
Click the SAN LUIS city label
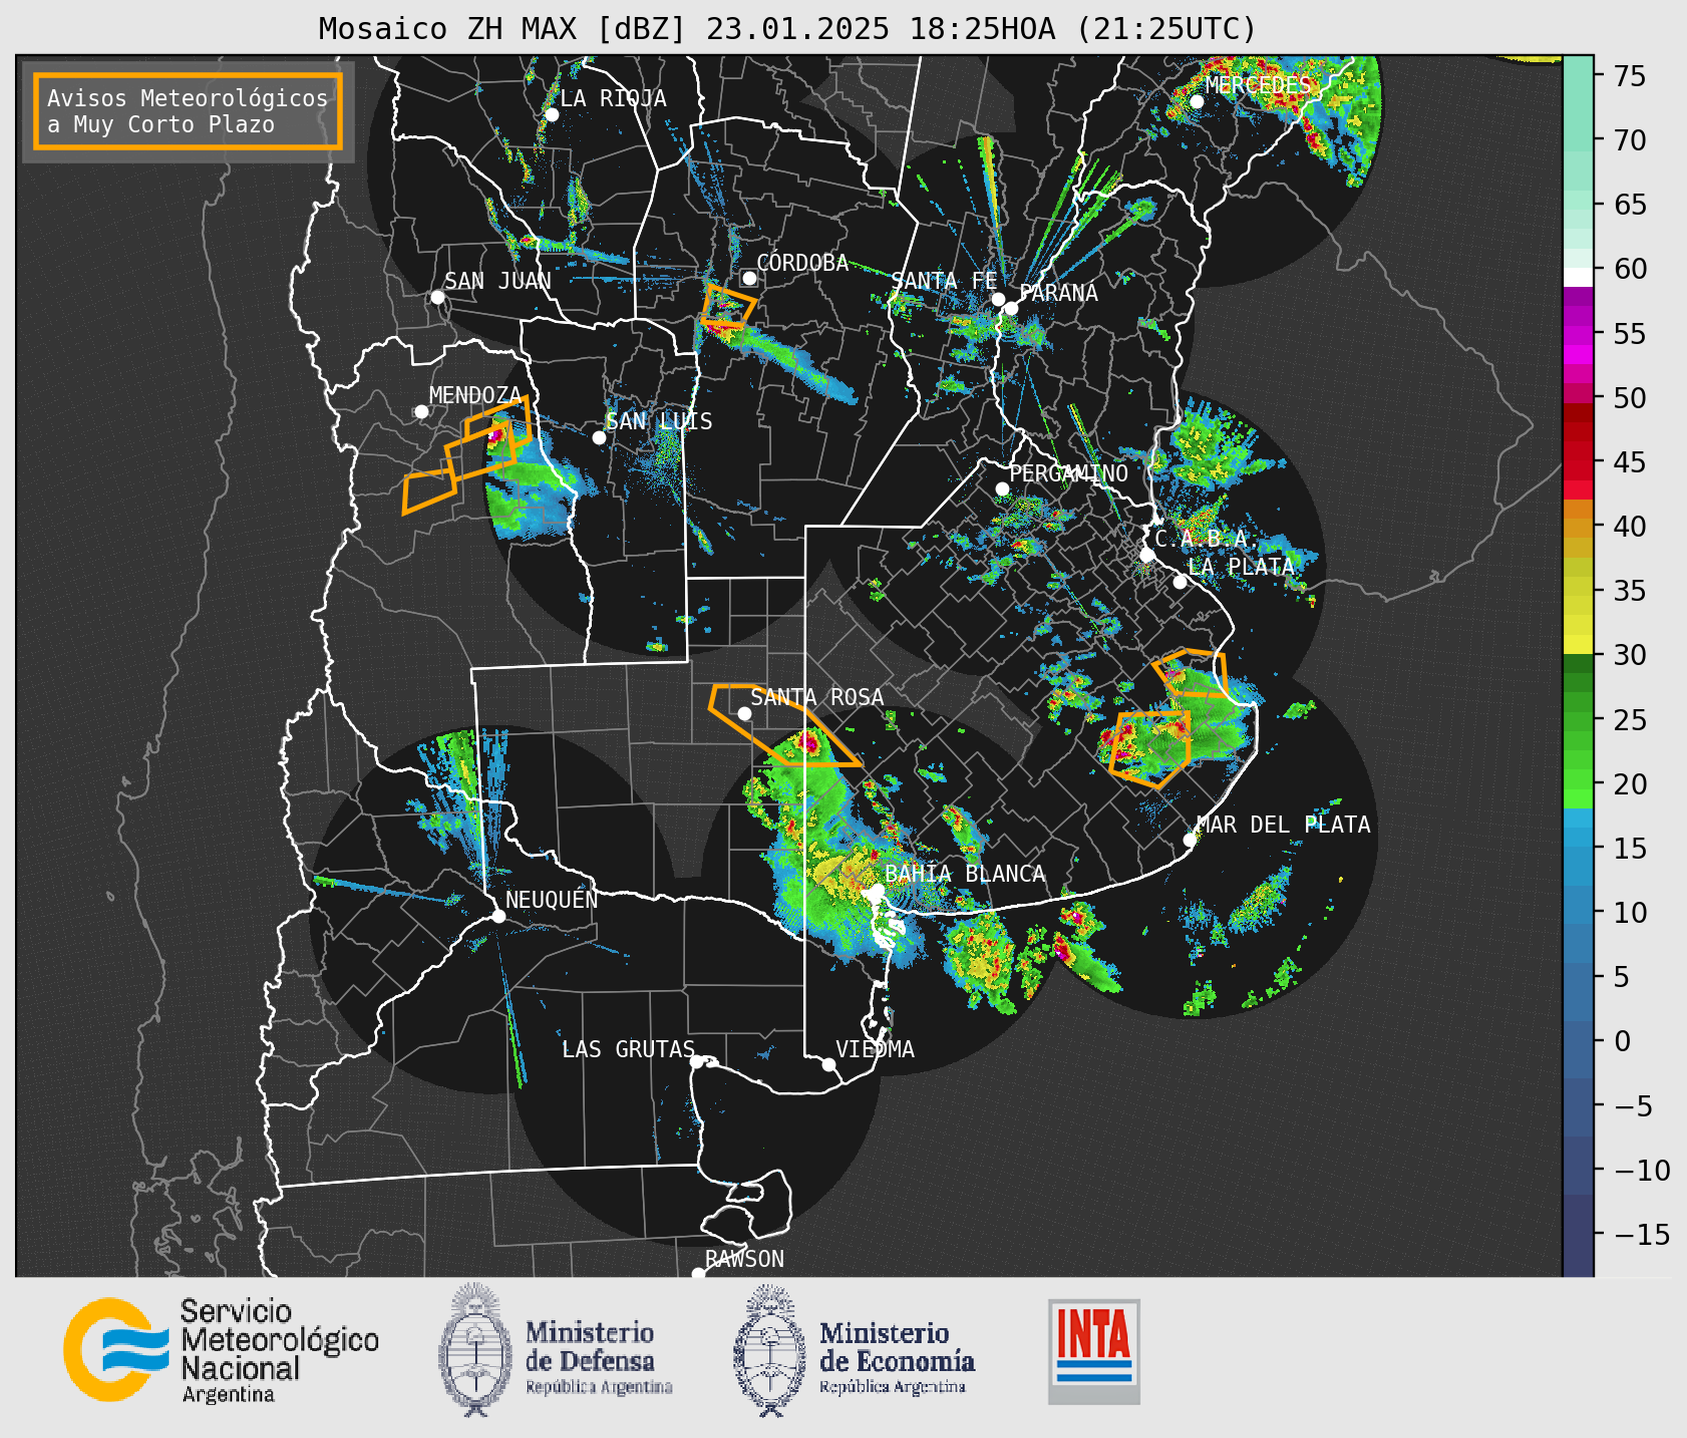(x=659, y=421)
